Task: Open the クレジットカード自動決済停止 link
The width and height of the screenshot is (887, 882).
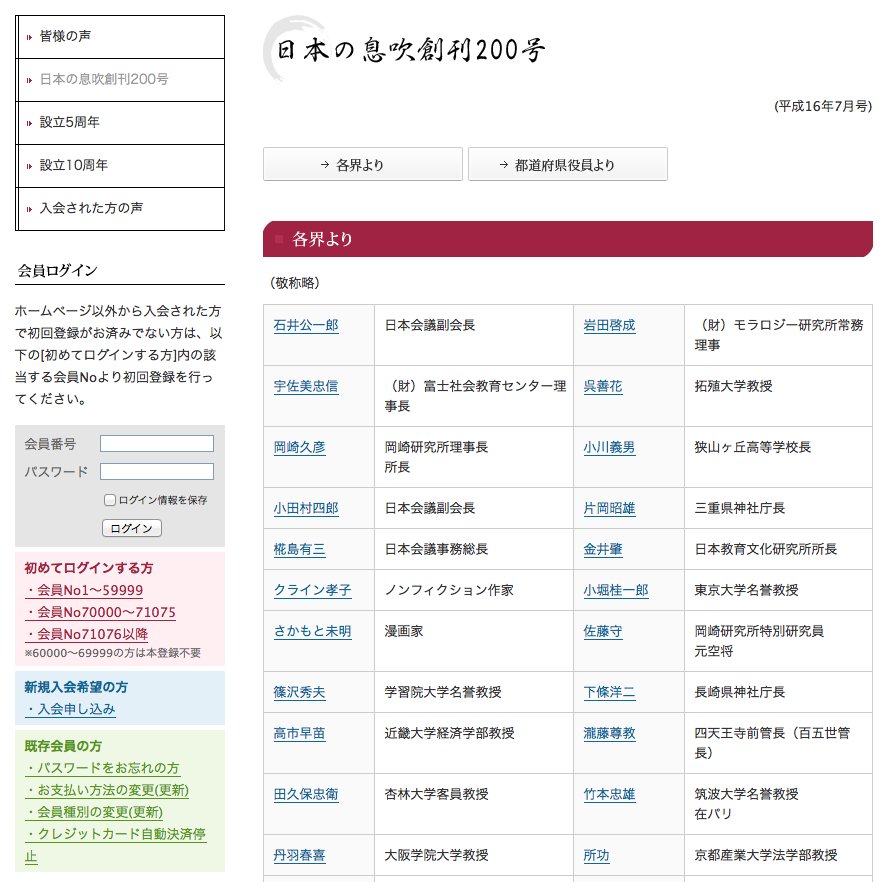Action: (x=115, y=834)
